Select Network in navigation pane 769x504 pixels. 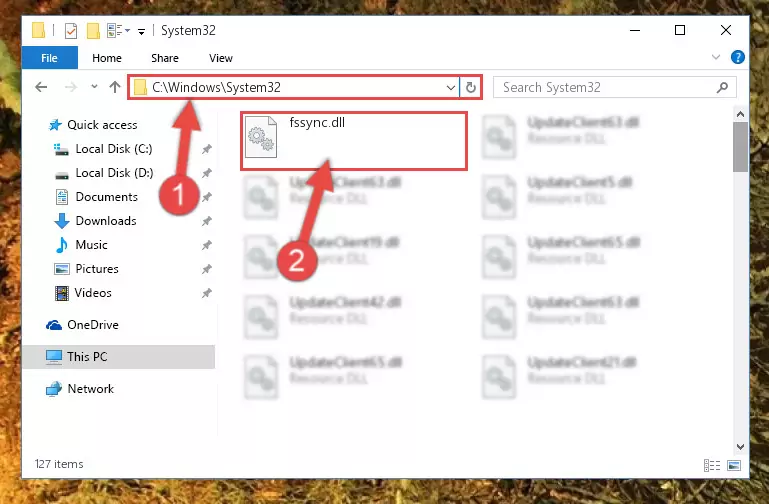click(90, 389)
